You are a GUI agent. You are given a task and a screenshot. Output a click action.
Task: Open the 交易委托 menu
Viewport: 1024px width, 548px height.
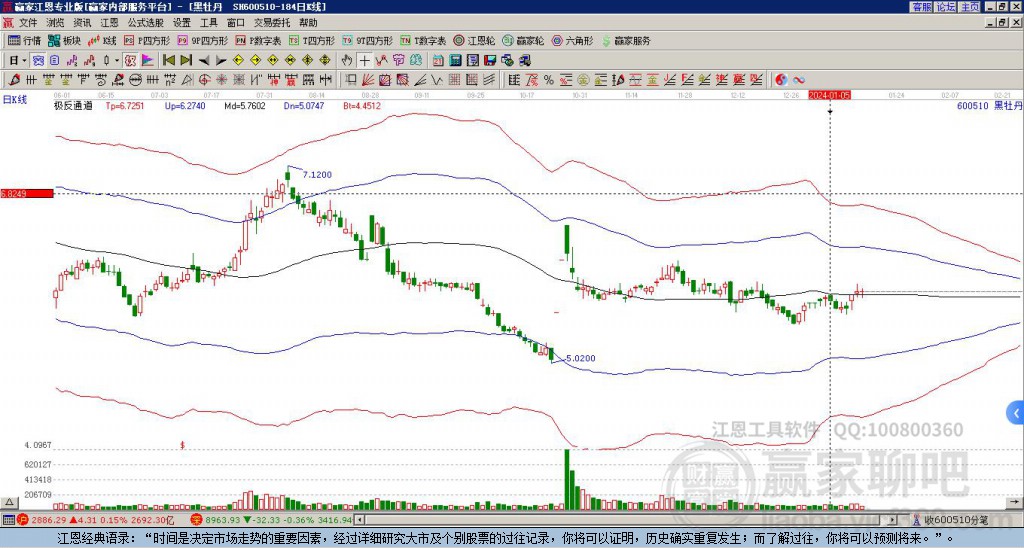pyautogui.click(x=272, y=23)
